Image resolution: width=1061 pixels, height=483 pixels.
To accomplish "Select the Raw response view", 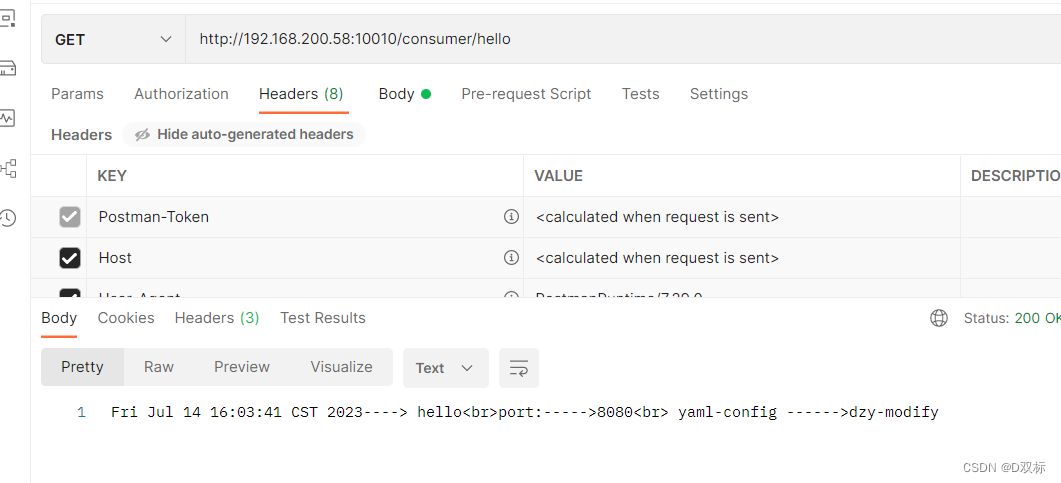I will (x=159, y=367).
